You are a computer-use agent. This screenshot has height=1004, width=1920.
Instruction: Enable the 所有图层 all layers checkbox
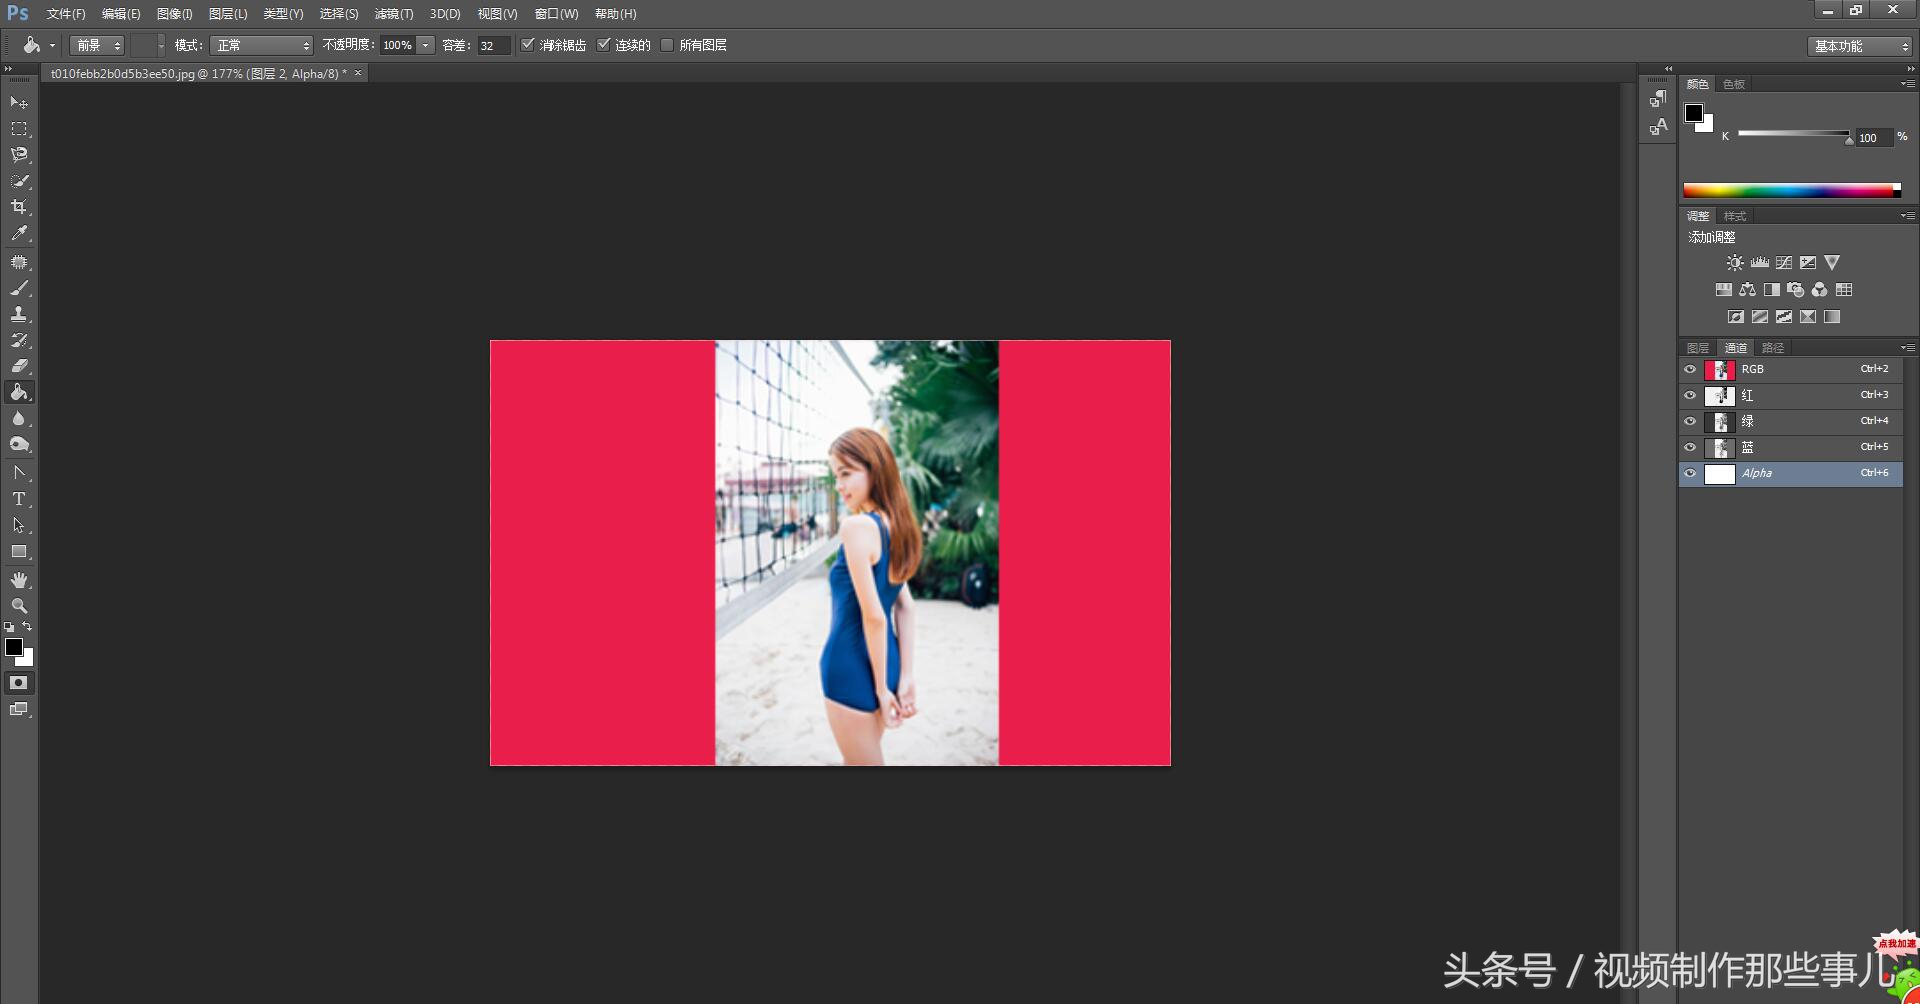pos(667,45)
